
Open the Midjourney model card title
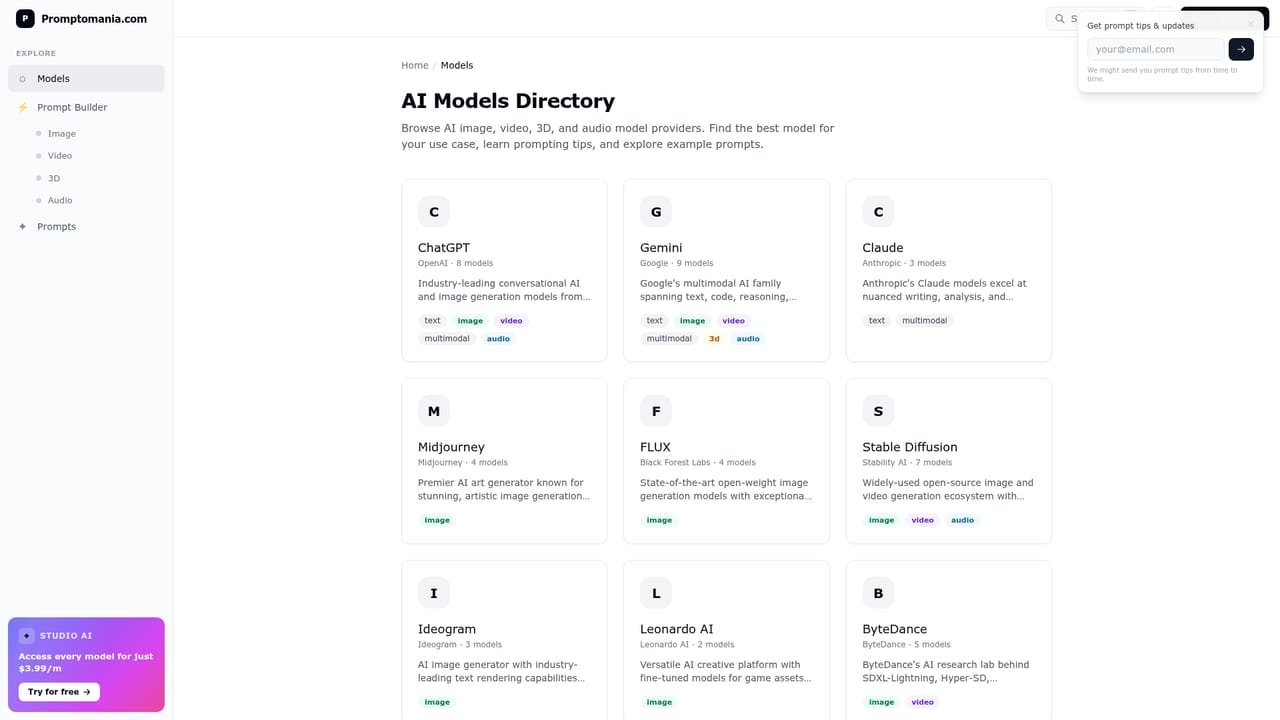click(451, 447)
